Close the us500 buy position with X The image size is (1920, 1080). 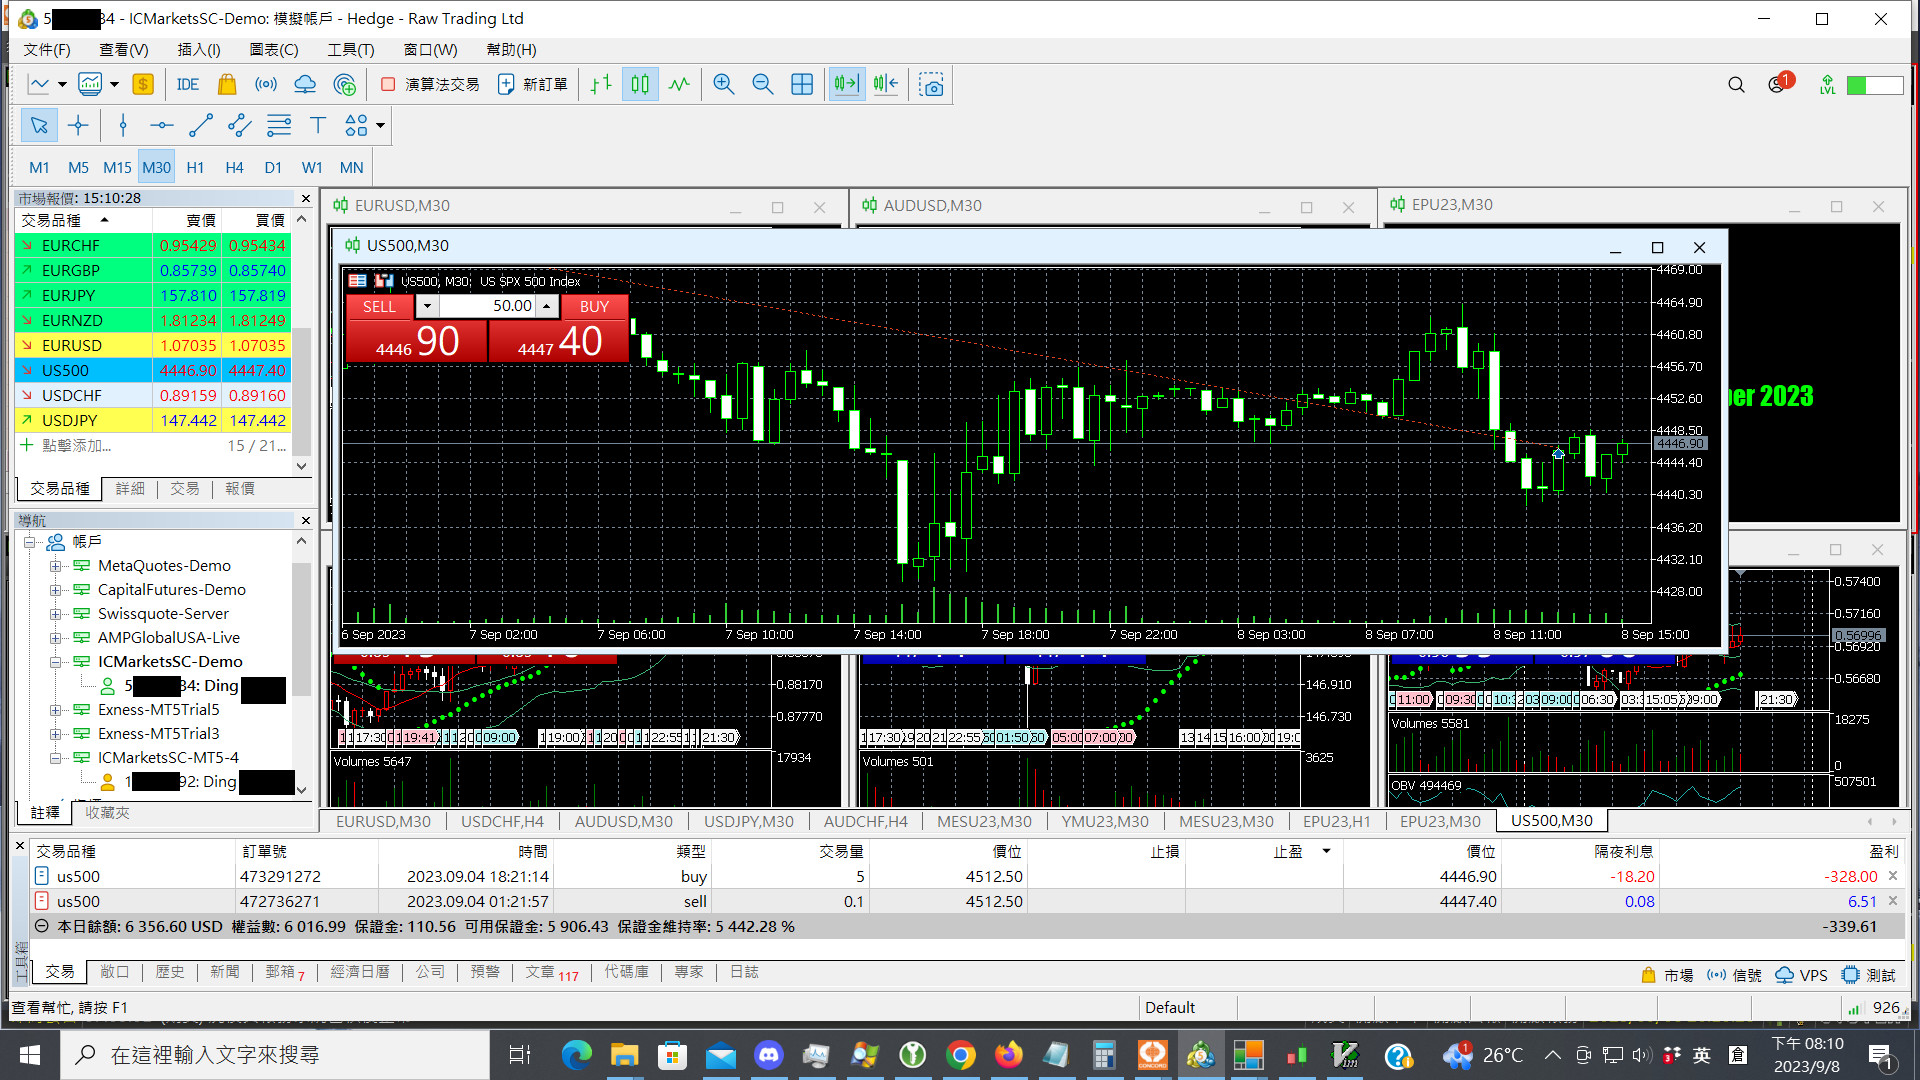tap(1892, 875)
